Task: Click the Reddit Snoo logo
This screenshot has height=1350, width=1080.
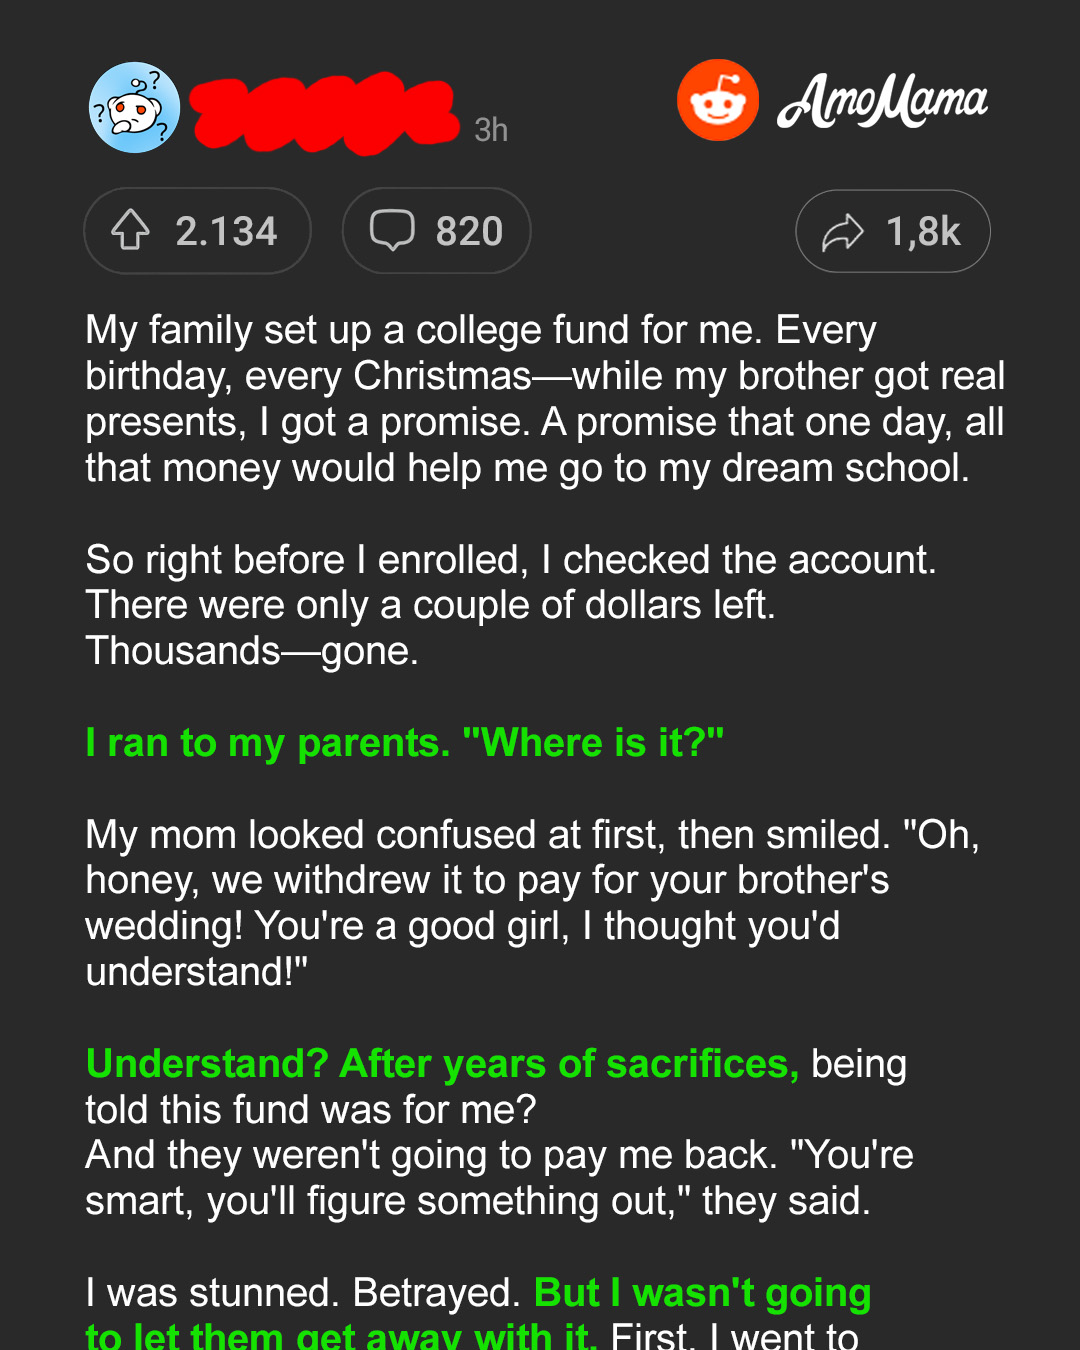Action: [718, 100]
